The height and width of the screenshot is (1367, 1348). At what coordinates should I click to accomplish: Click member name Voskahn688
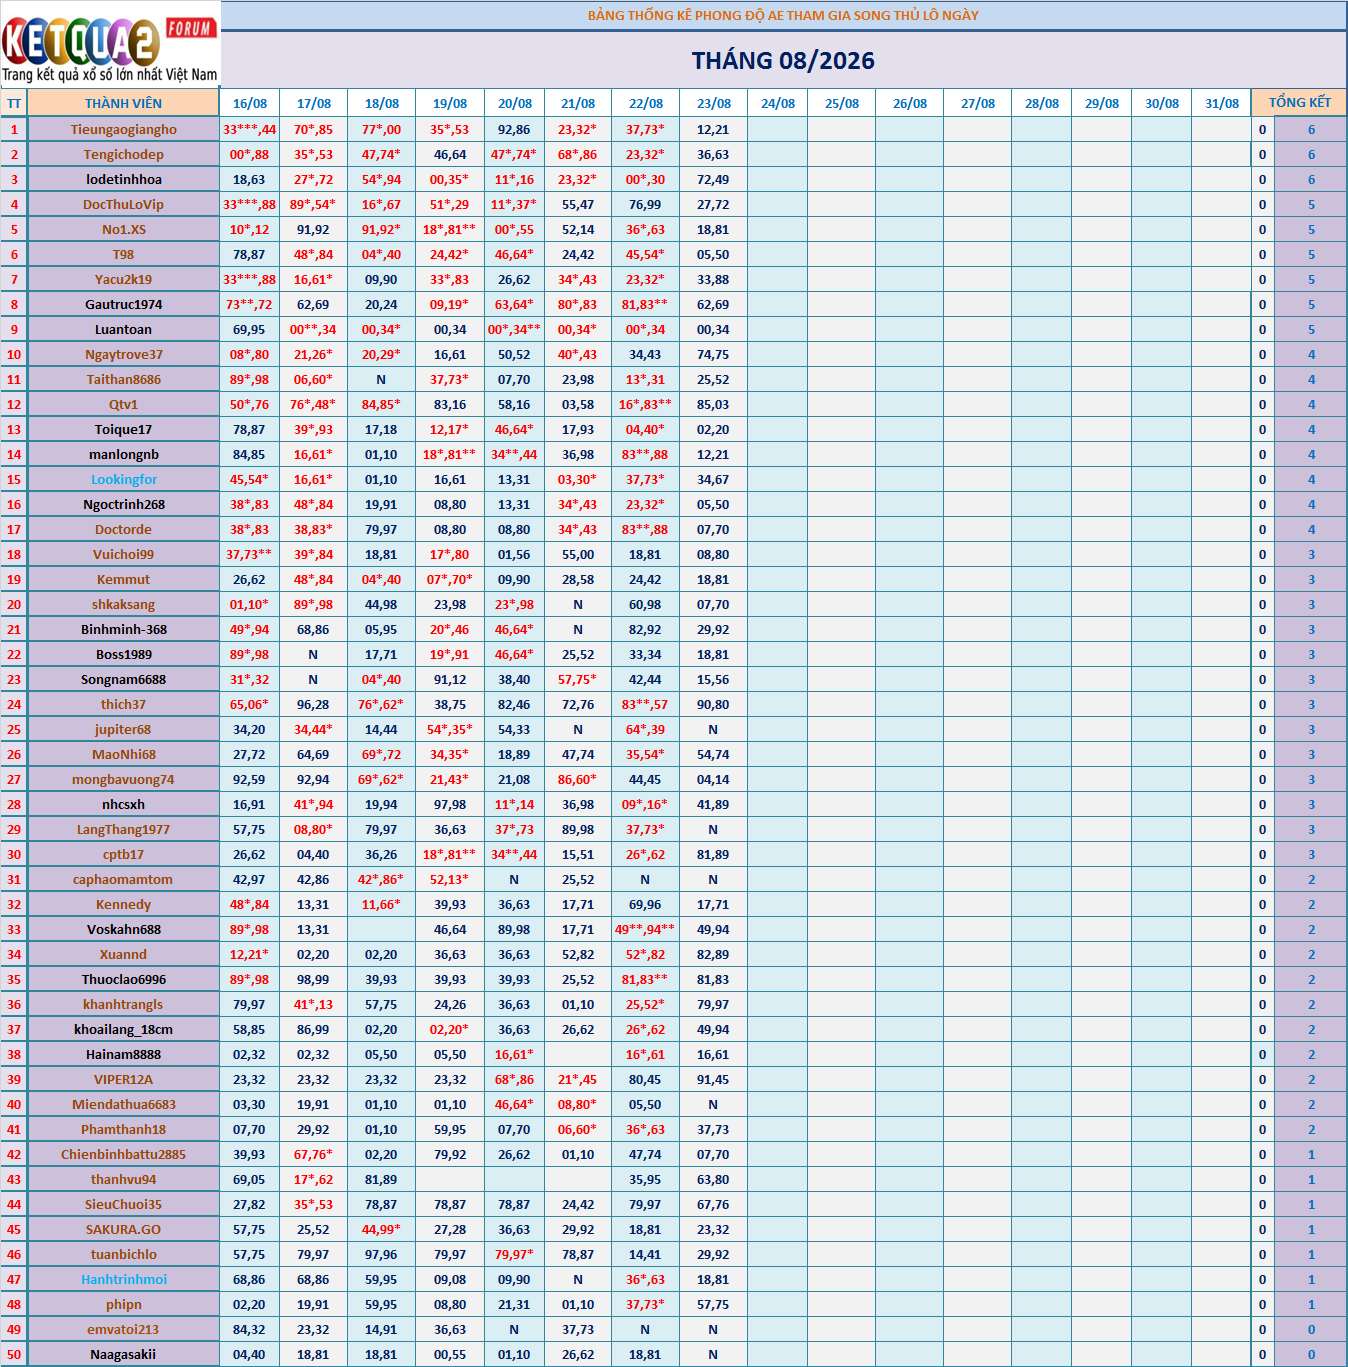(123, 929)
